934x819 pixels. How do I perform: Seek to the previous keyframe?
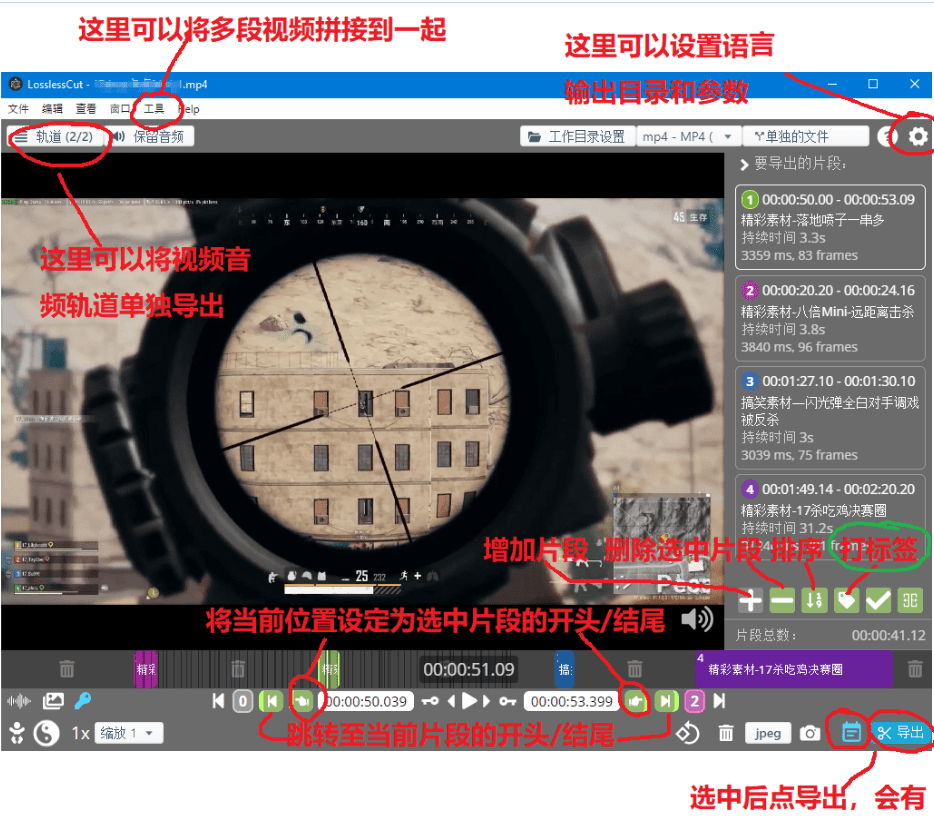(x=430, y=701)
